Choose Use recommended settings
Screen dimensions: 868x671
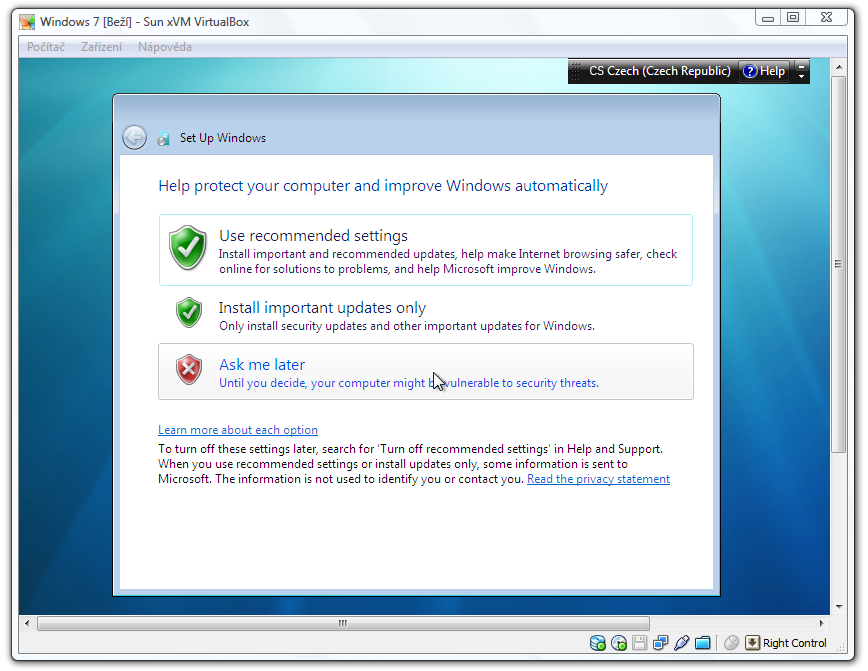[x=426, y=250]
